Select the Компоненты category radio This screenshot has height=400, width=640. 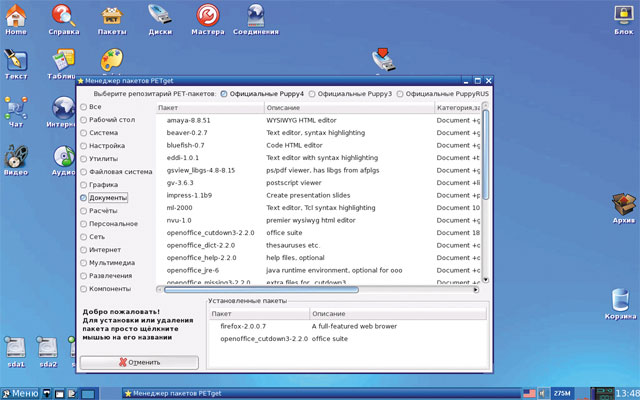84,289
